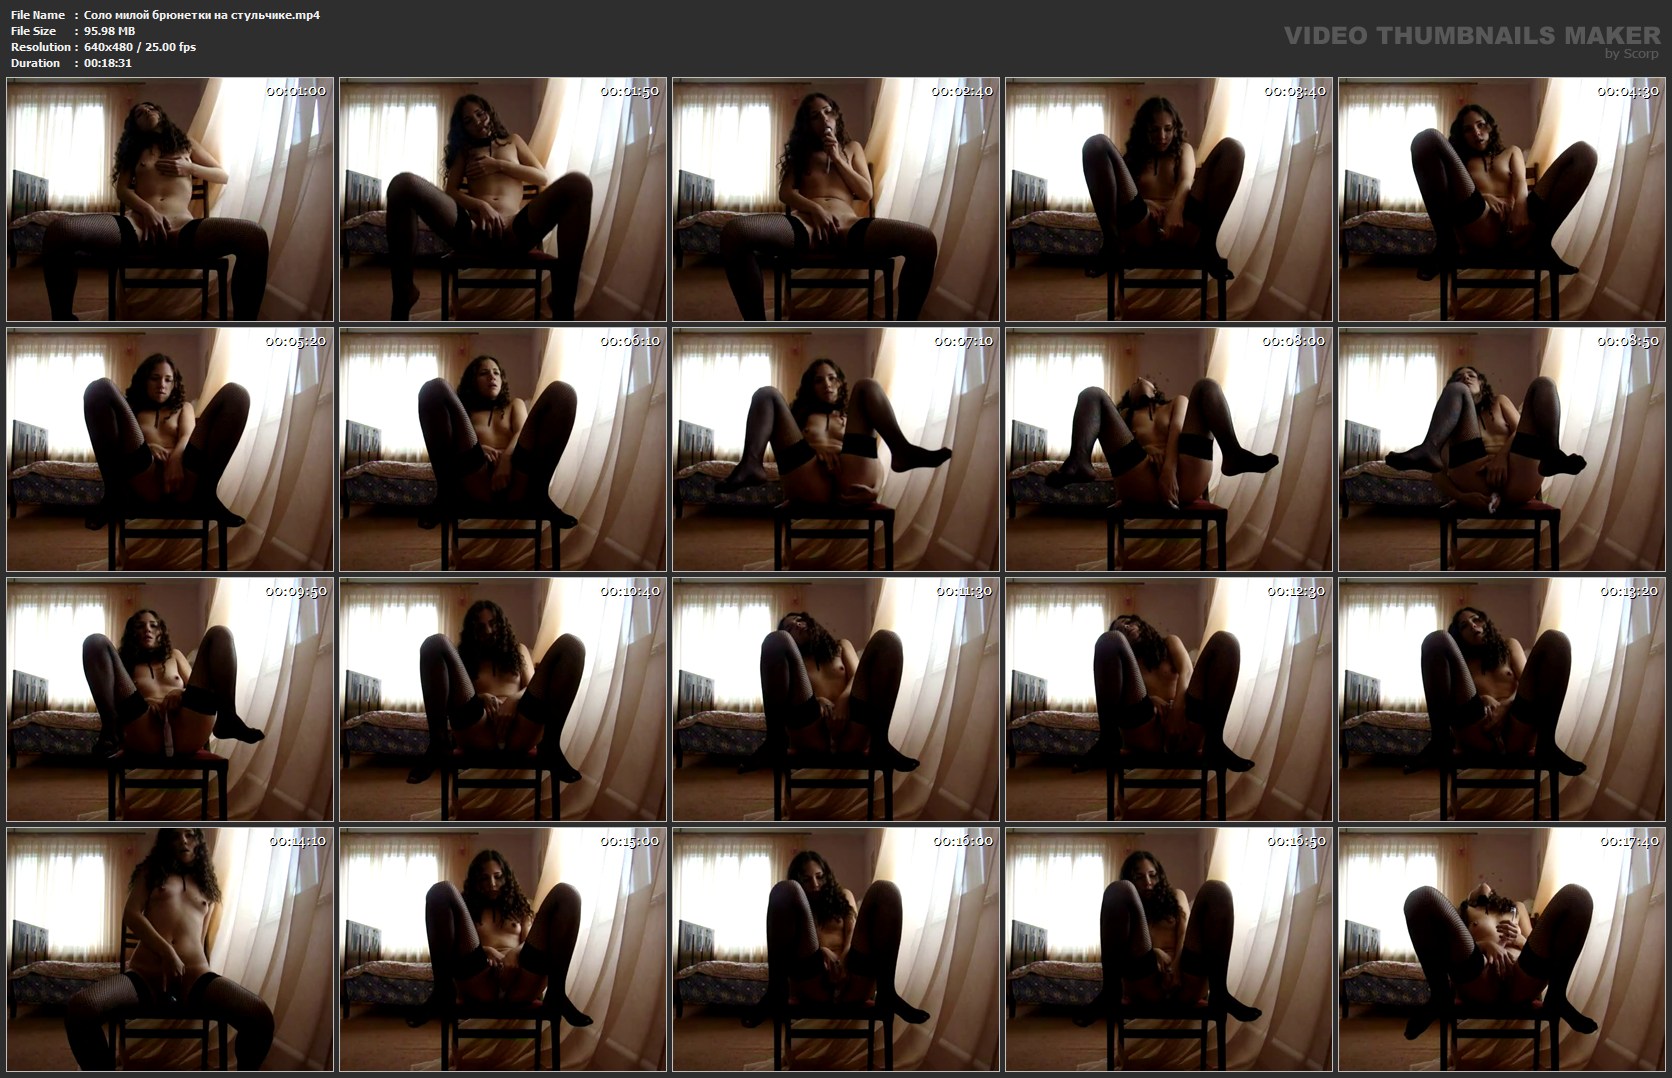This screenshot has height=1078, width=1672.
Task: Click the frame timestamped 00:16:00
Action: (835, 949)
